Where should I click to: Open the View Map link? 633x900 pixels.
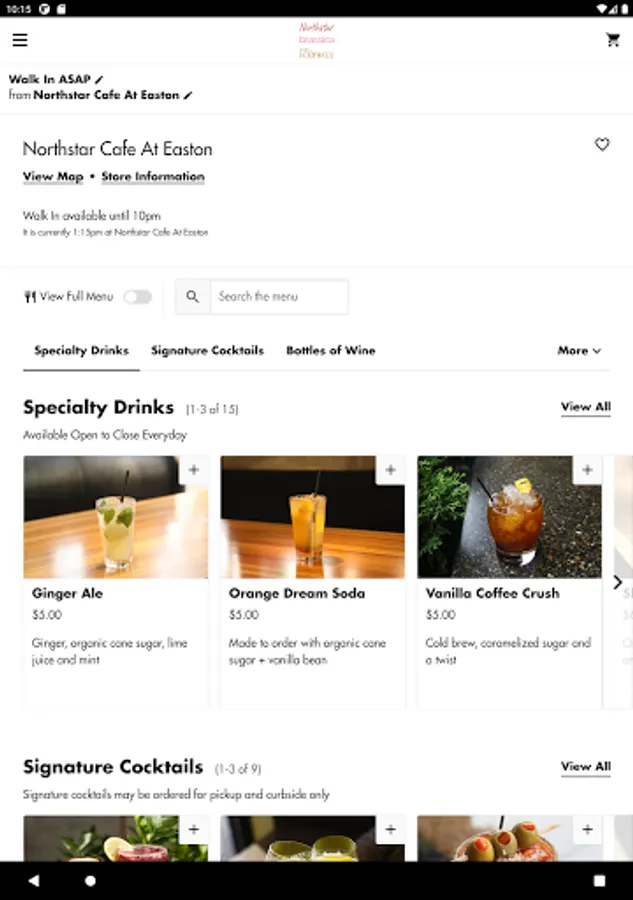click(53, 177)
